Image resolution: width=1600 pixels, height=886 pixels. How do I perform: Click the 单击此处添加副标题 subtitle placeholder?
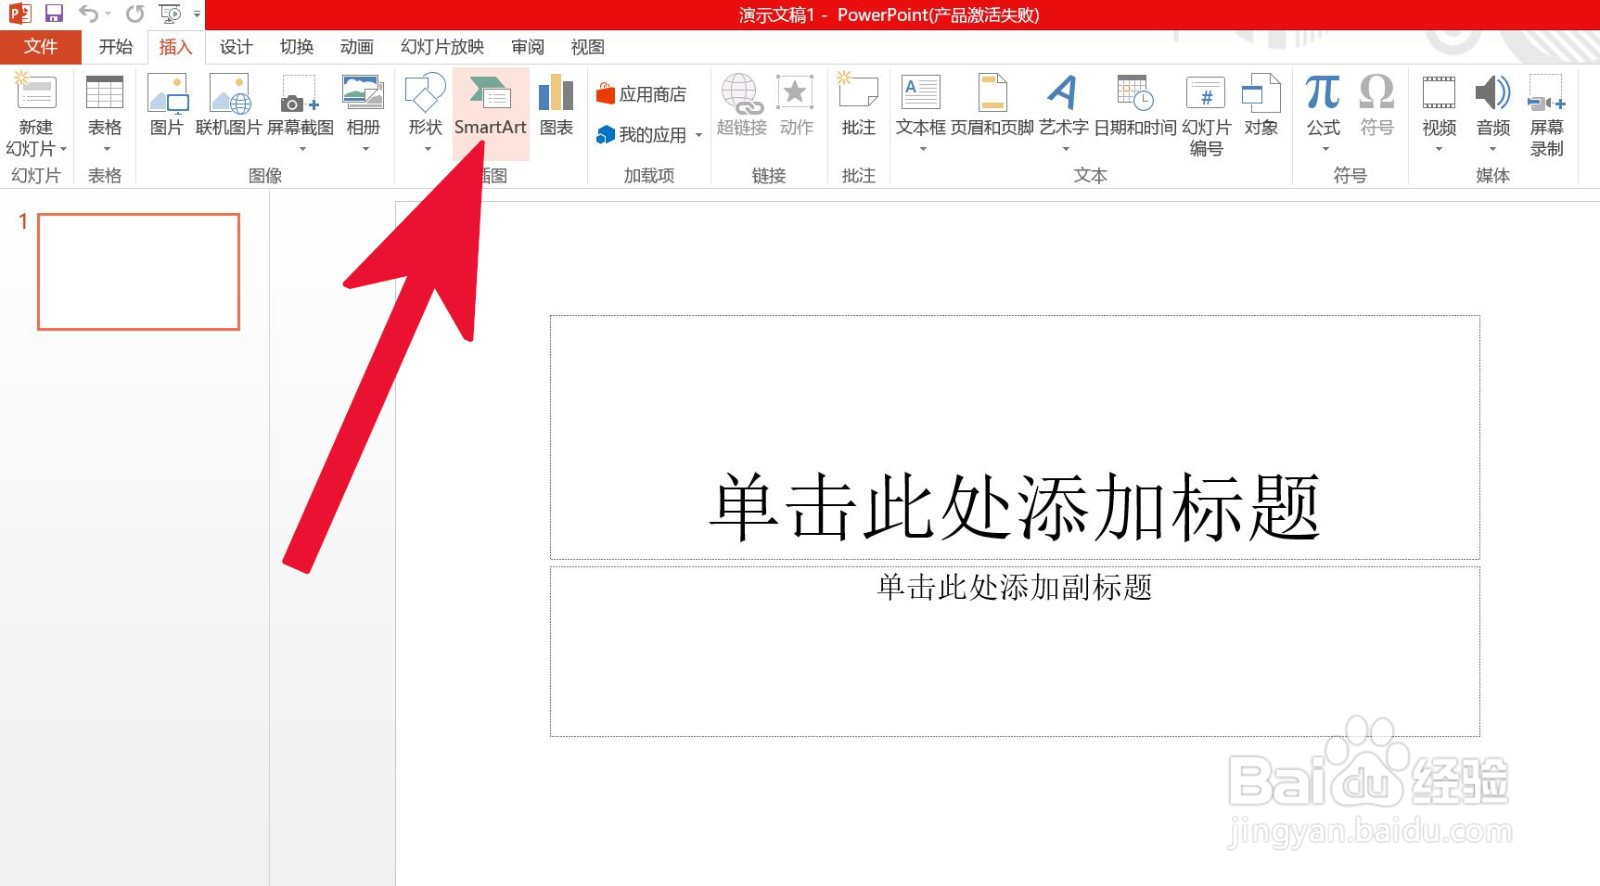pyautogui.click(x=1015, y=652)
